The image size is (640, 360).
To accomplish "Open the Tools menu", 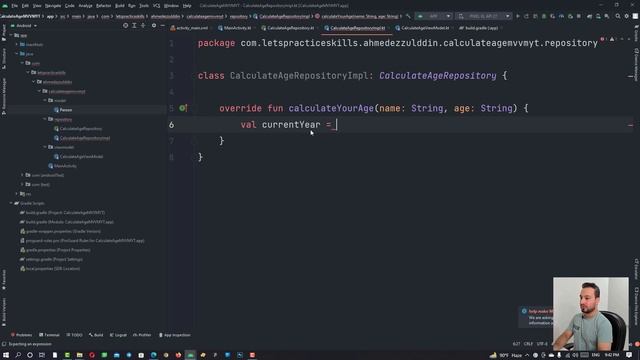I will click(144, 6).
